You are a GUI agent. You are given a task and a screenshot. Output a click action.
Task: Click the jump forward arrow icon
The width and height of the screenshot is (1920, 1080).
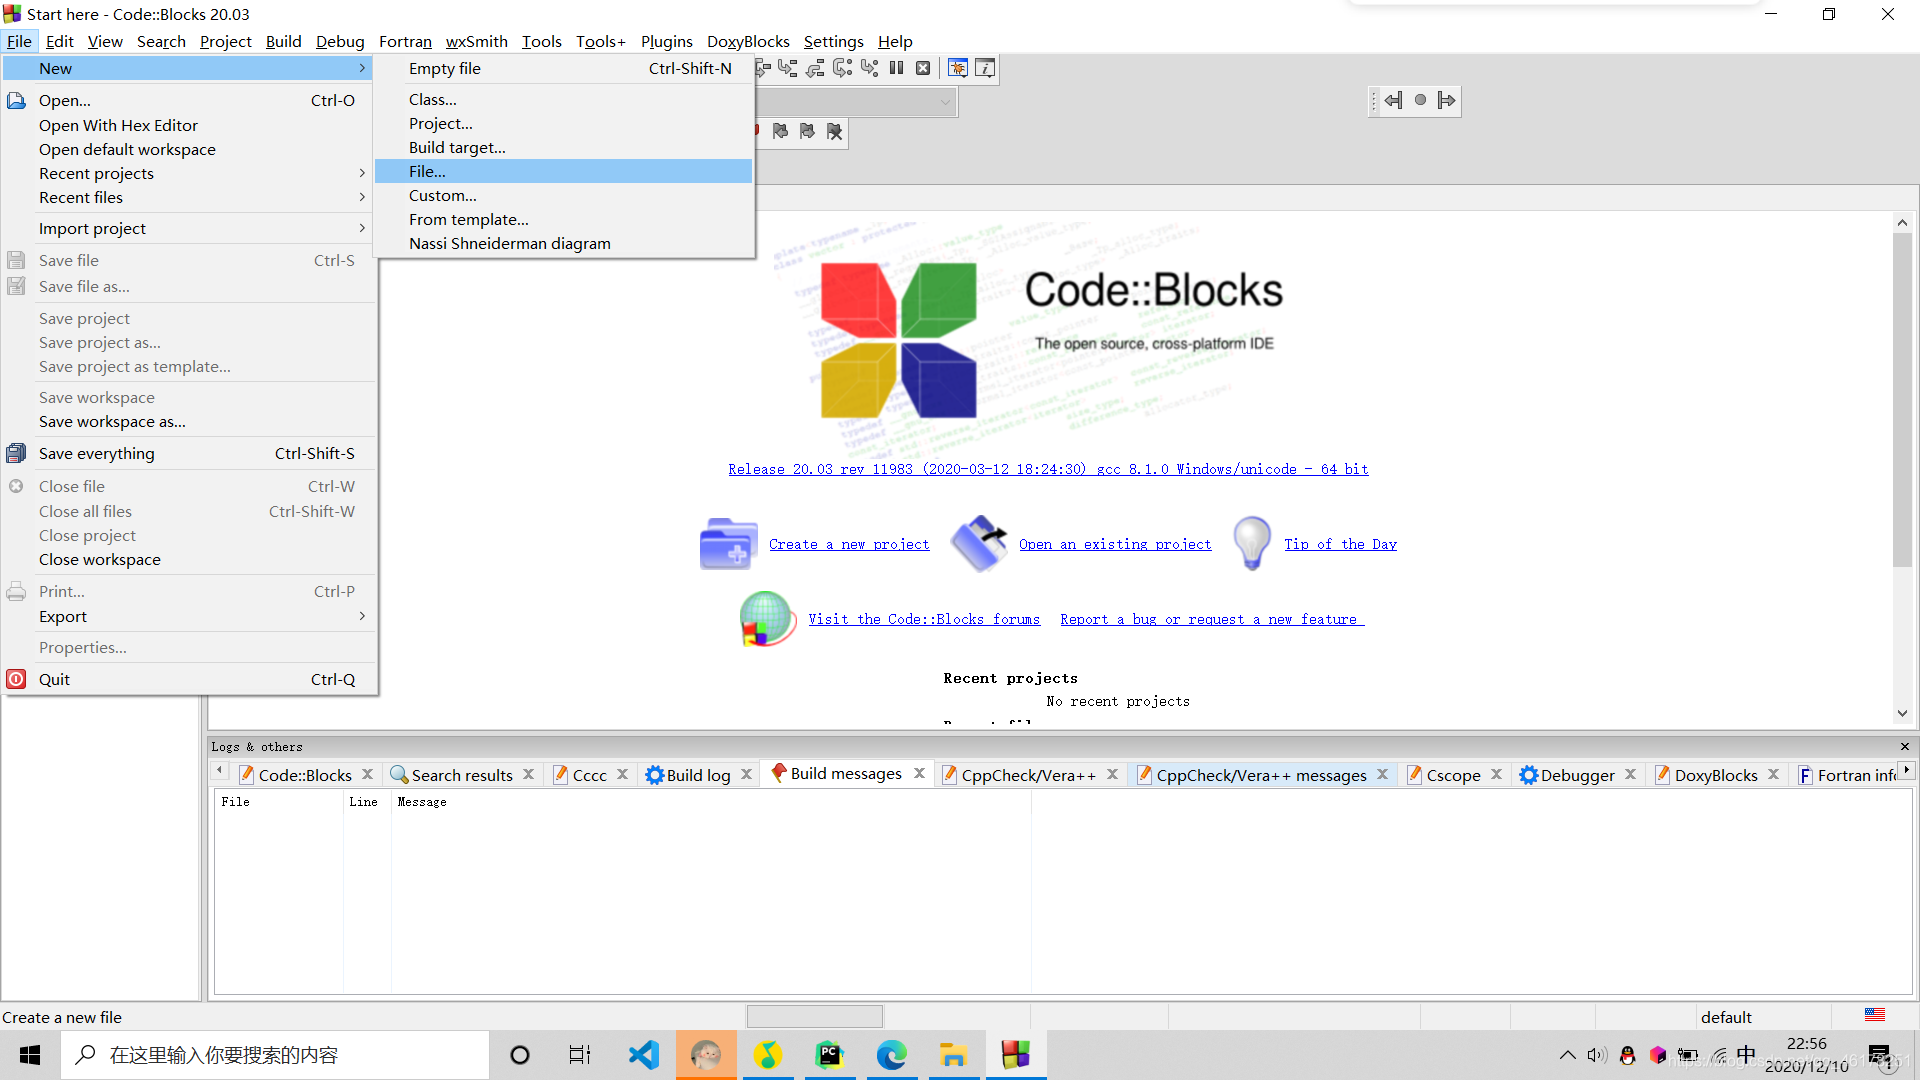(1446, 100)
